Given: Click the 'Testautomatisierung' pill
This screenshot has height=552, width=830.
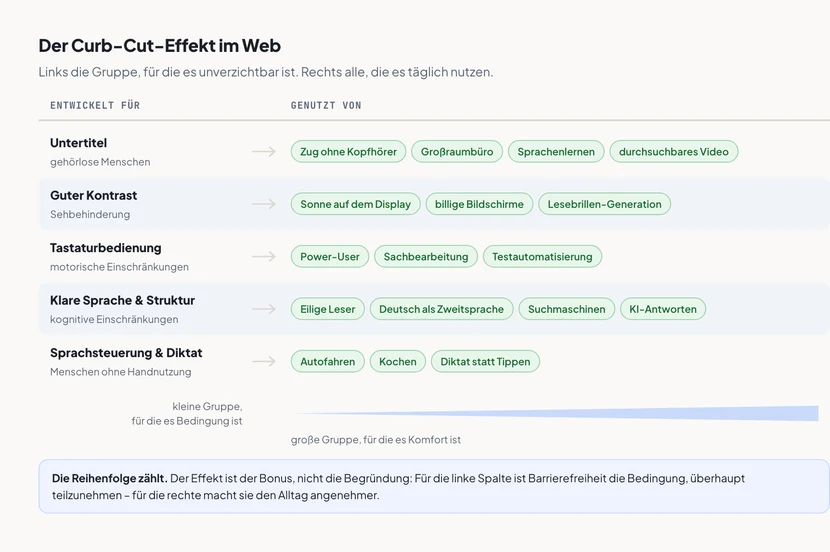Looking at the screenshot, I should coord(542,256).
